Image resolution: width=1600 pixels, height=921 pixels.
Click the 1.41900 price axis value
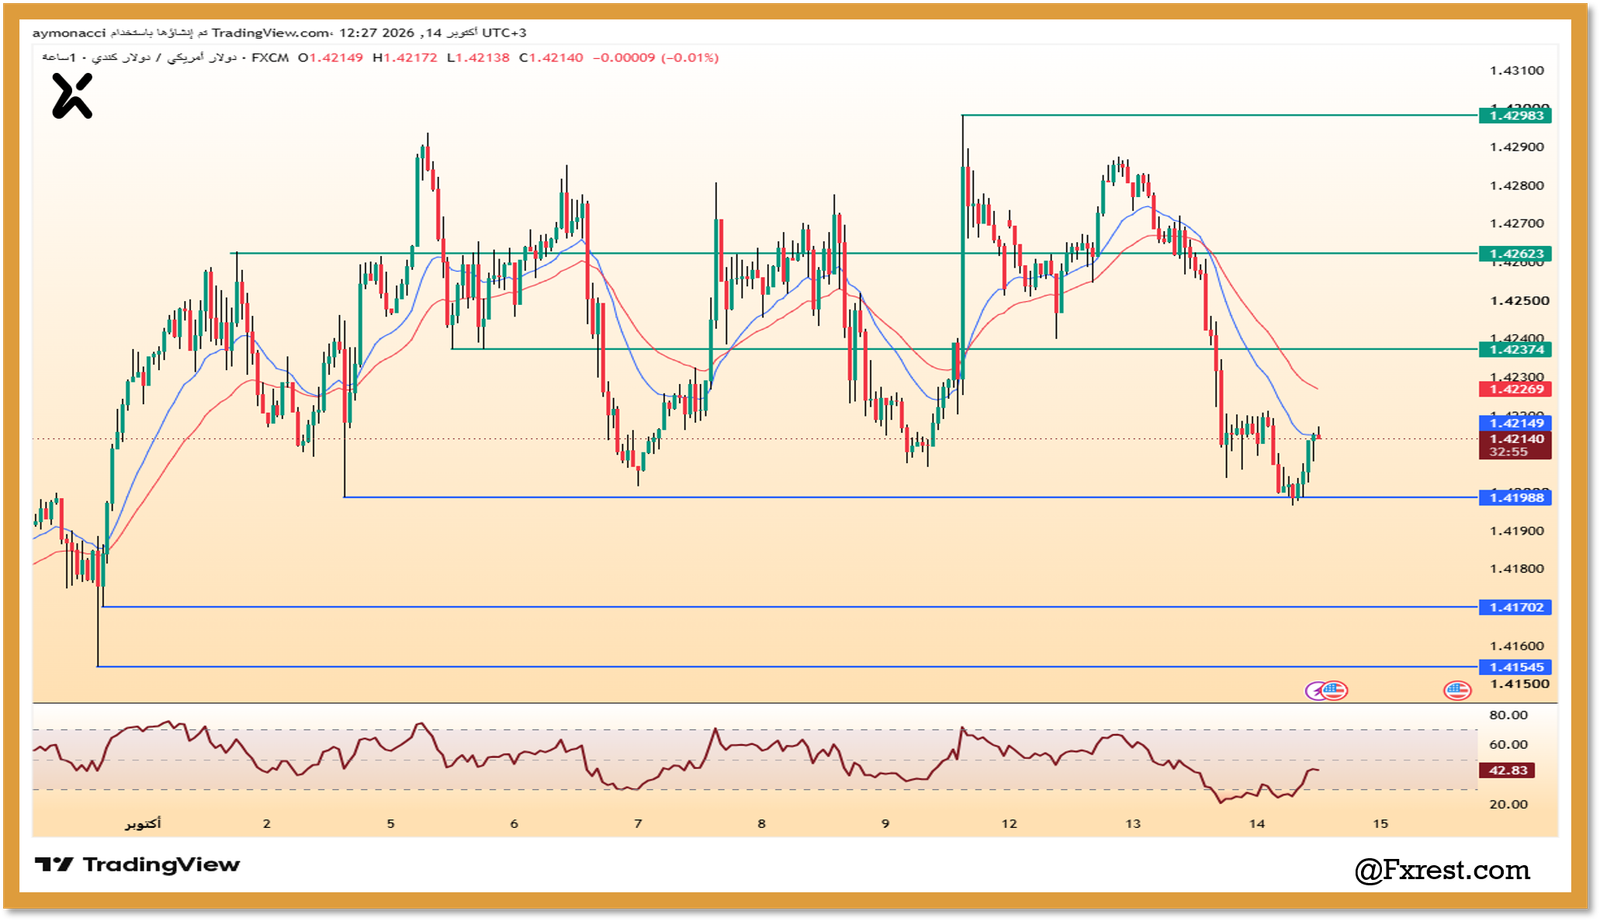1517,530
